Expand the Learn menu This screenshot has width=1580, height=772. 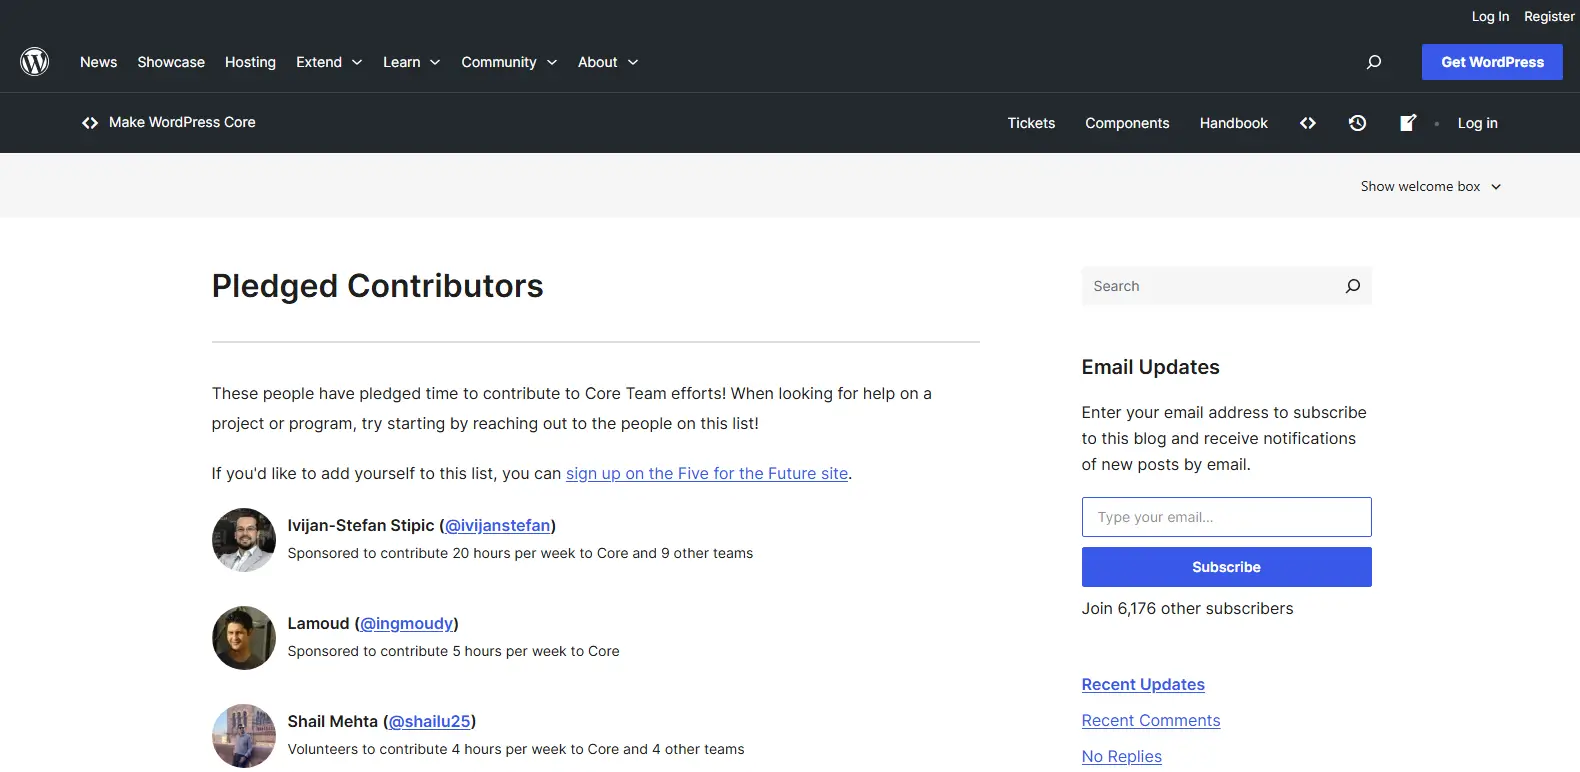pyautogui.click(x=412, y=62)
